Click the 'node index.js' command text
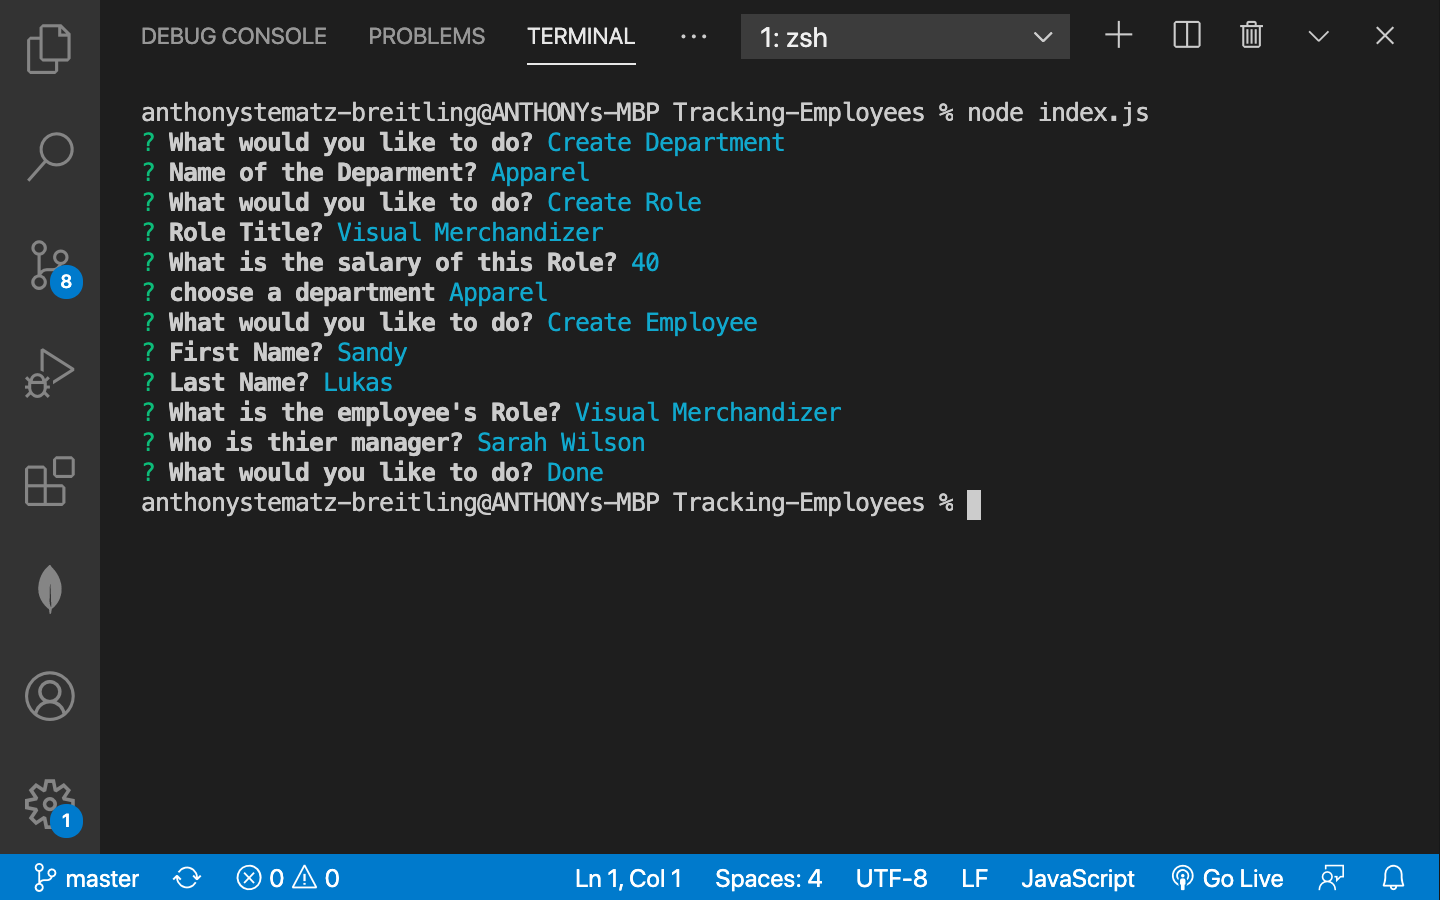The width and height of the screenshot is (1440, 900). pyautogui.click(x=1058, y=112)
